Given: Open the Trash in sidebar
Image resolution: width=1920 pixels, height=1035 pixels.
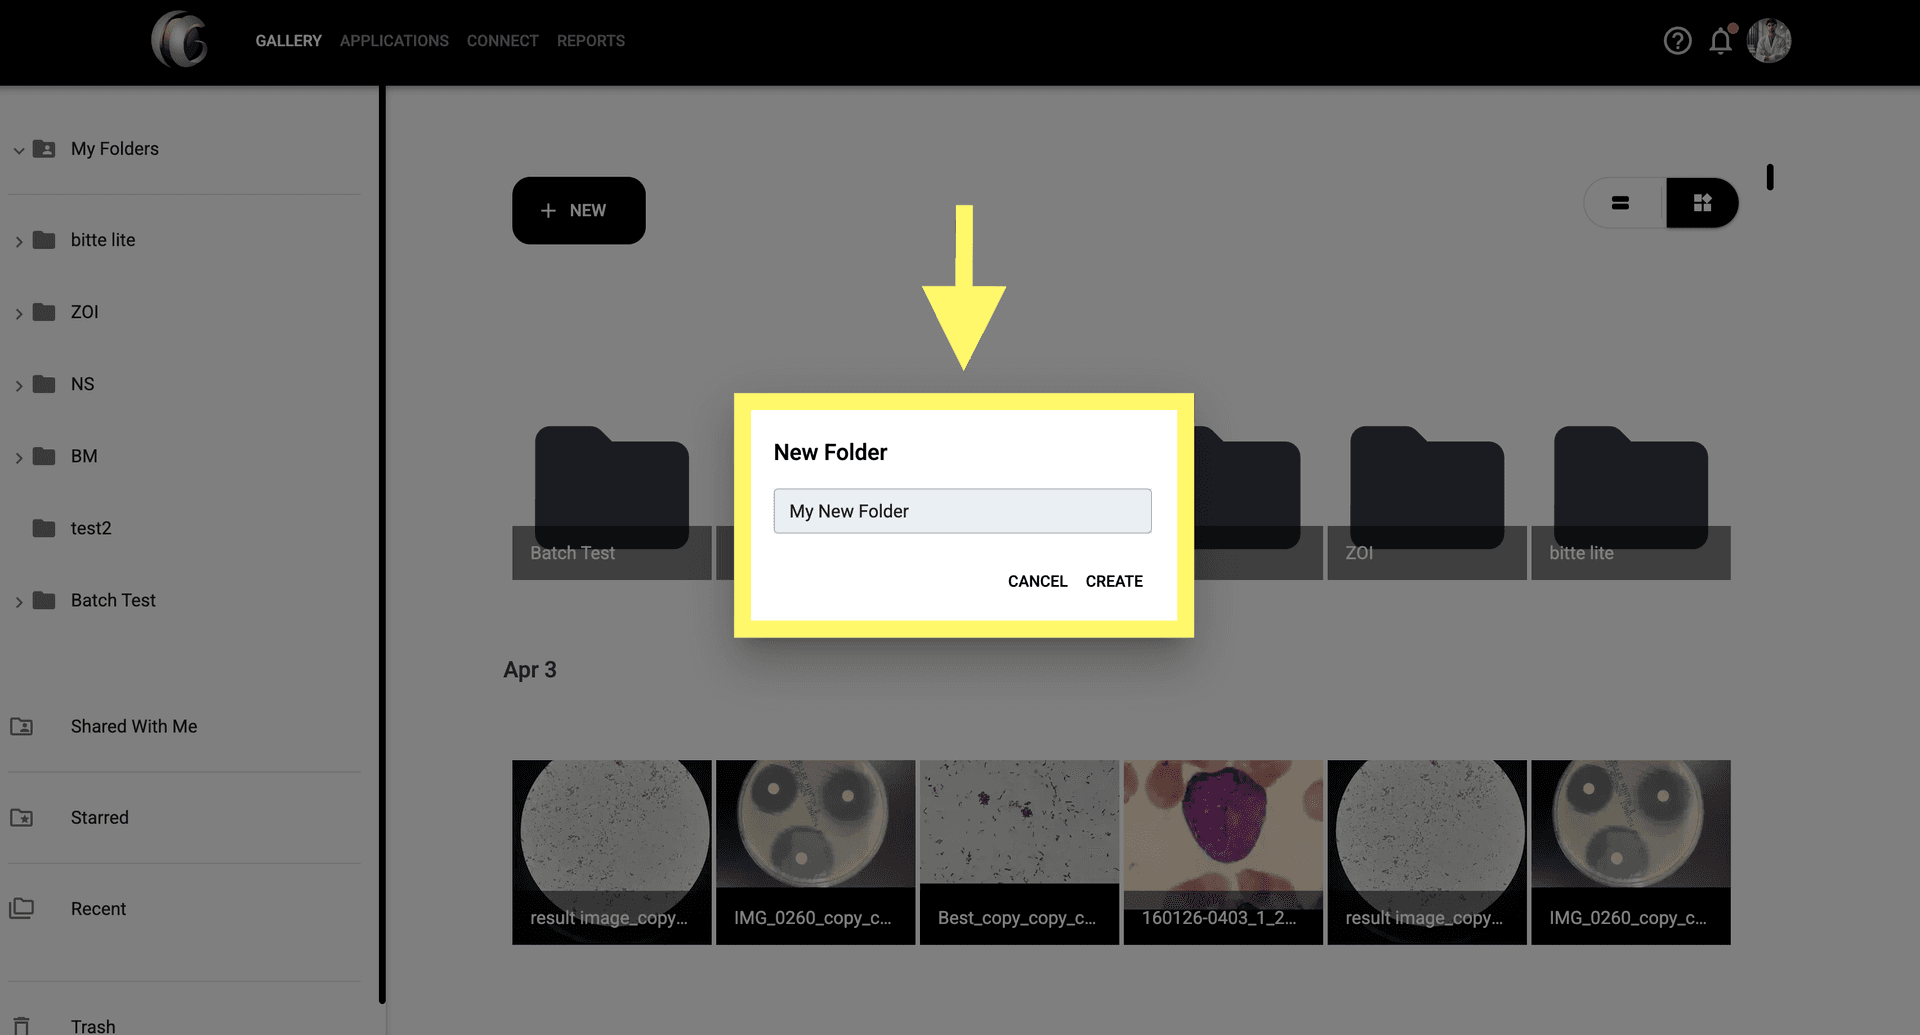Looking at the screenshot, I should (92, 1025).
